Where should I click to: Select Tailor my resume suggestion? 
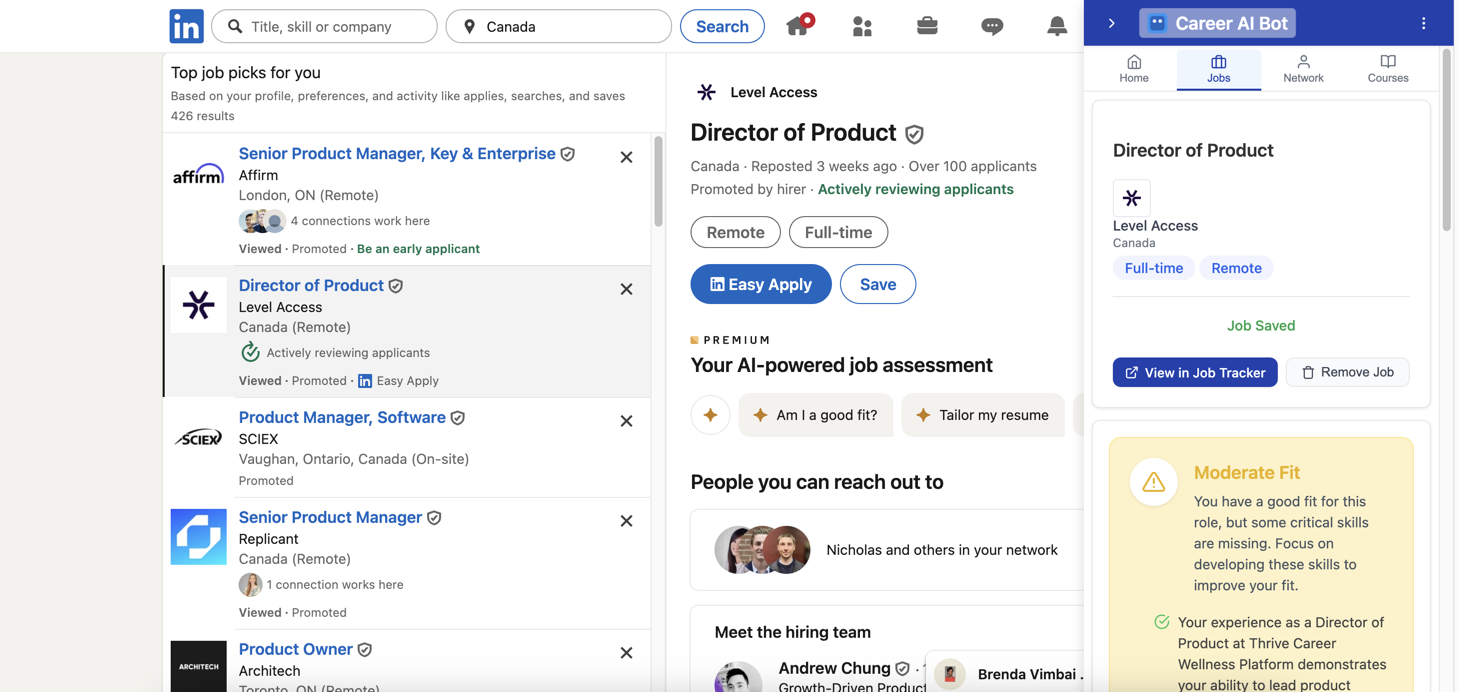pos(982,415)
